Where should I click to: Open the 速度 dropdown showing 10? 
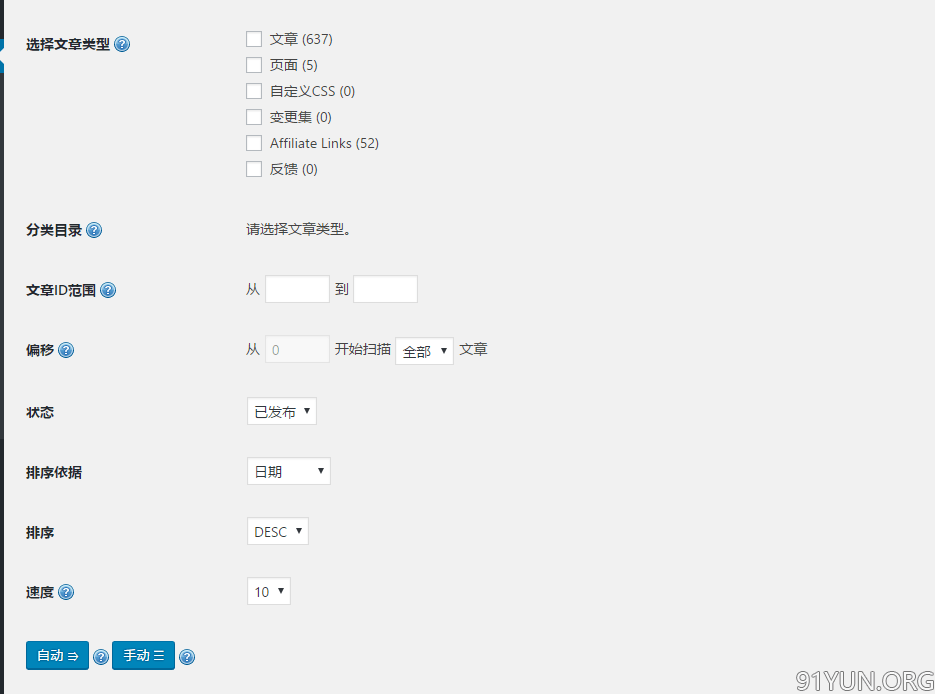(268, 592)
